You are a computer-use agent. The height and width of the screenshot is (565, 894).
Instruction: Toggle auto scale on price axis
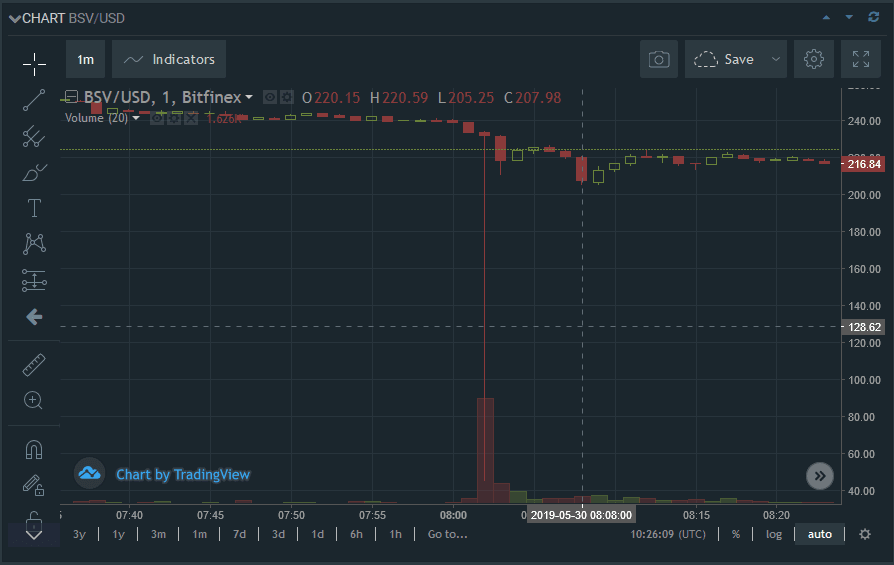819,534
